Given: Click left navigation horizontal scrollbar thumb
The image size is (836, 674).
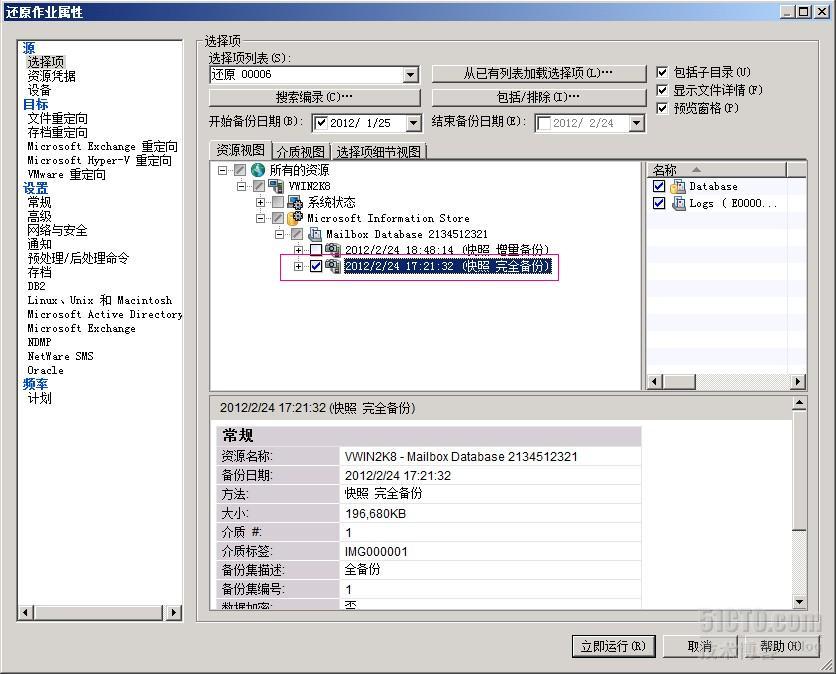Looking at the screenshot, I should (x=98, y=613).
